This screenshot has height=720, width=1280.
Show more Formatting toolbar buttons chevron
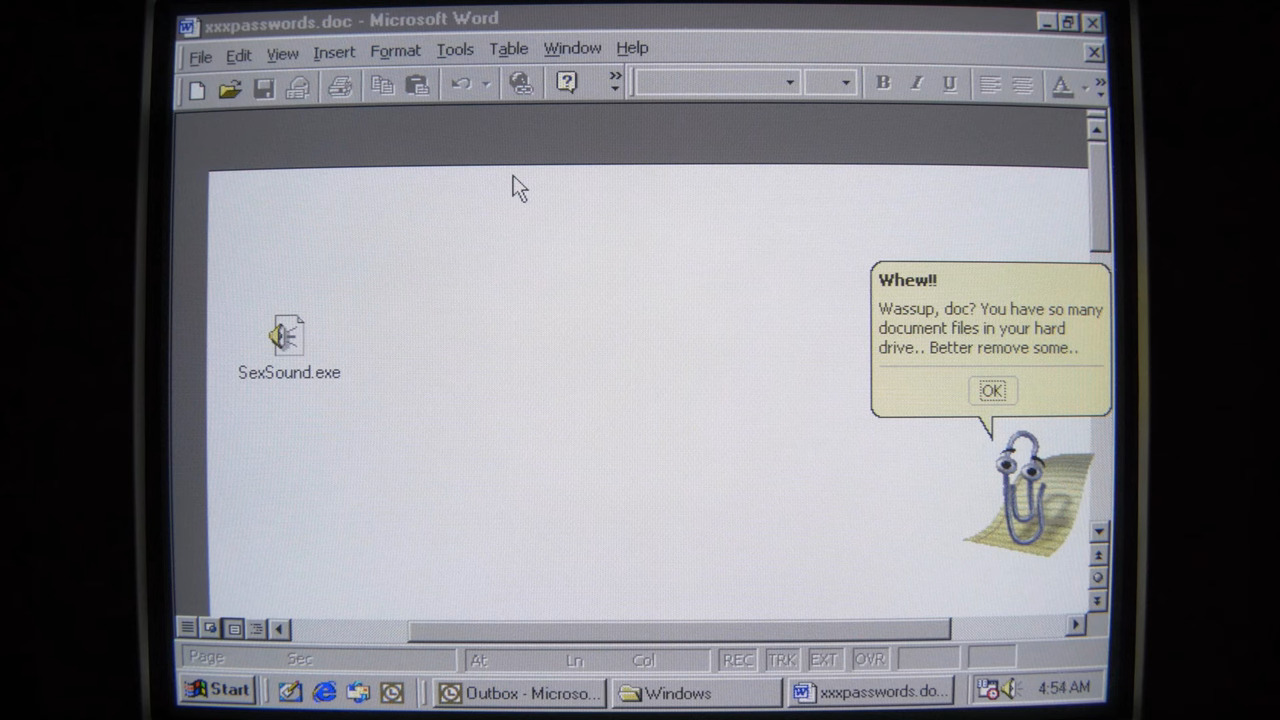coord(1100,87)
